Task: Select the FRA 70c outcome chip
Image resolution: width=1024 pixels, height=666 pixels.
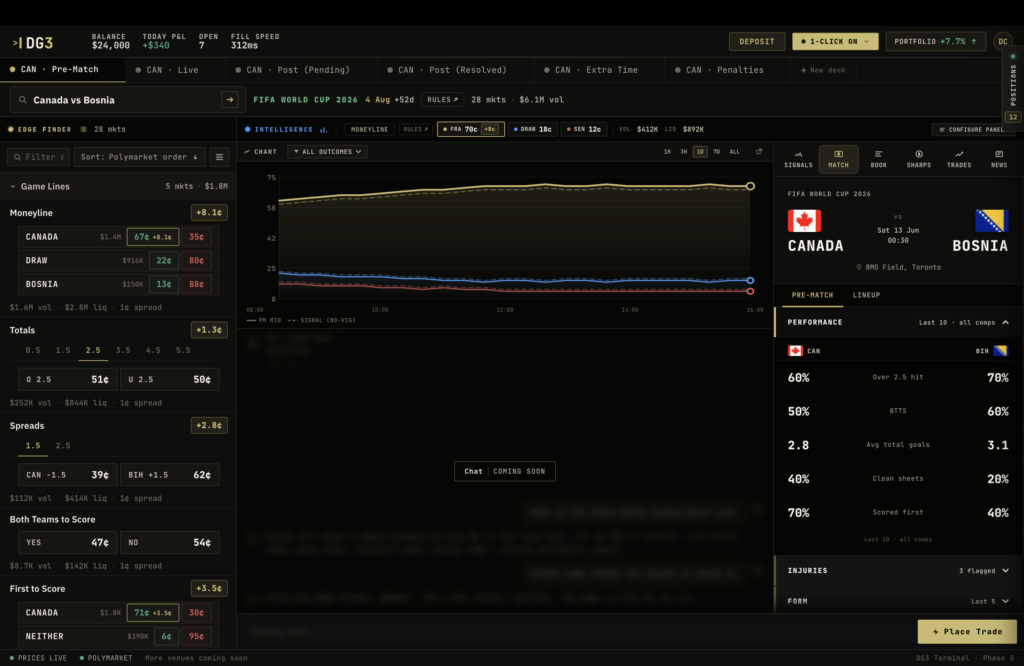Action: click(x=470, y=129)
